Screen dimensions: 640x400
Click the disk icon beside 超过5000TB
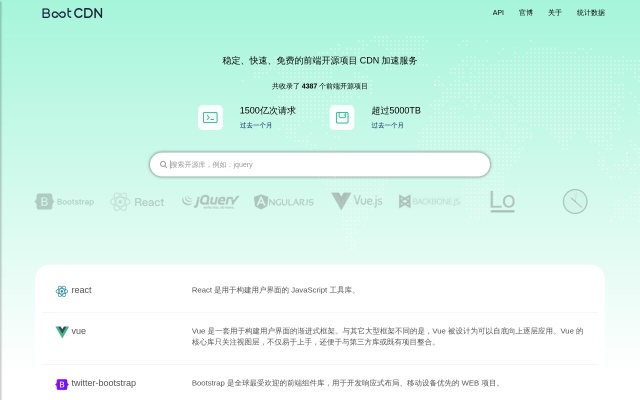(342, 117)
